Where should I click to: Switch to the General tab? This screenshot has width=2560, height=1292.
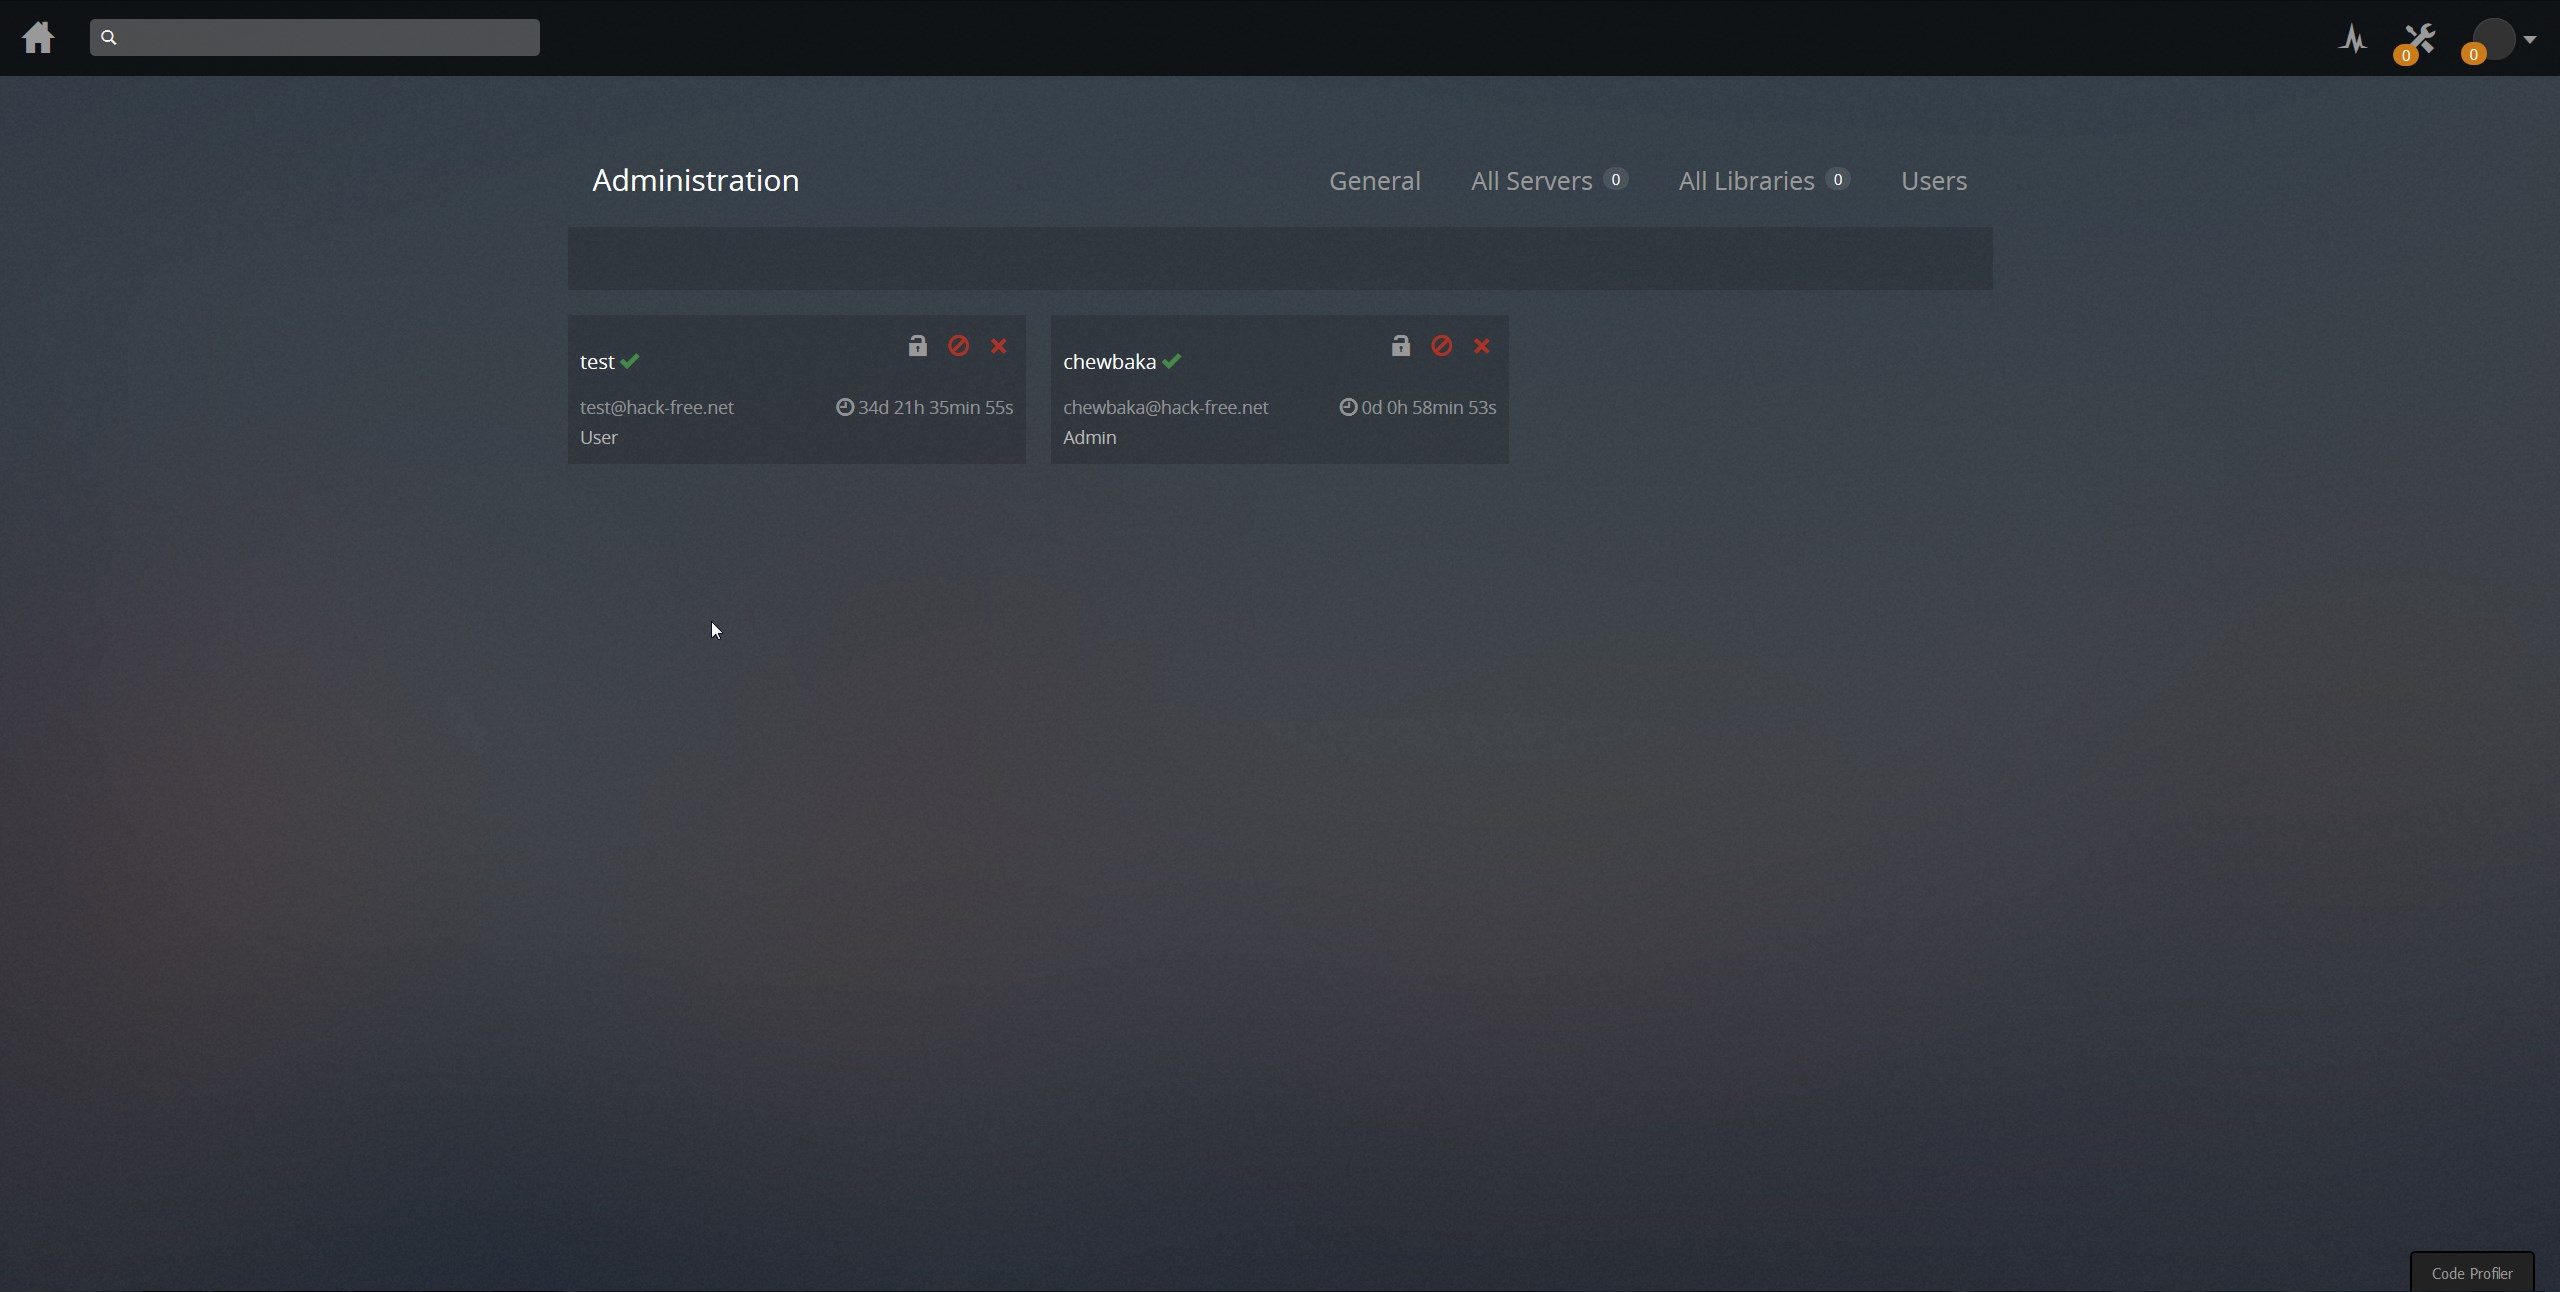[1374, 181]
